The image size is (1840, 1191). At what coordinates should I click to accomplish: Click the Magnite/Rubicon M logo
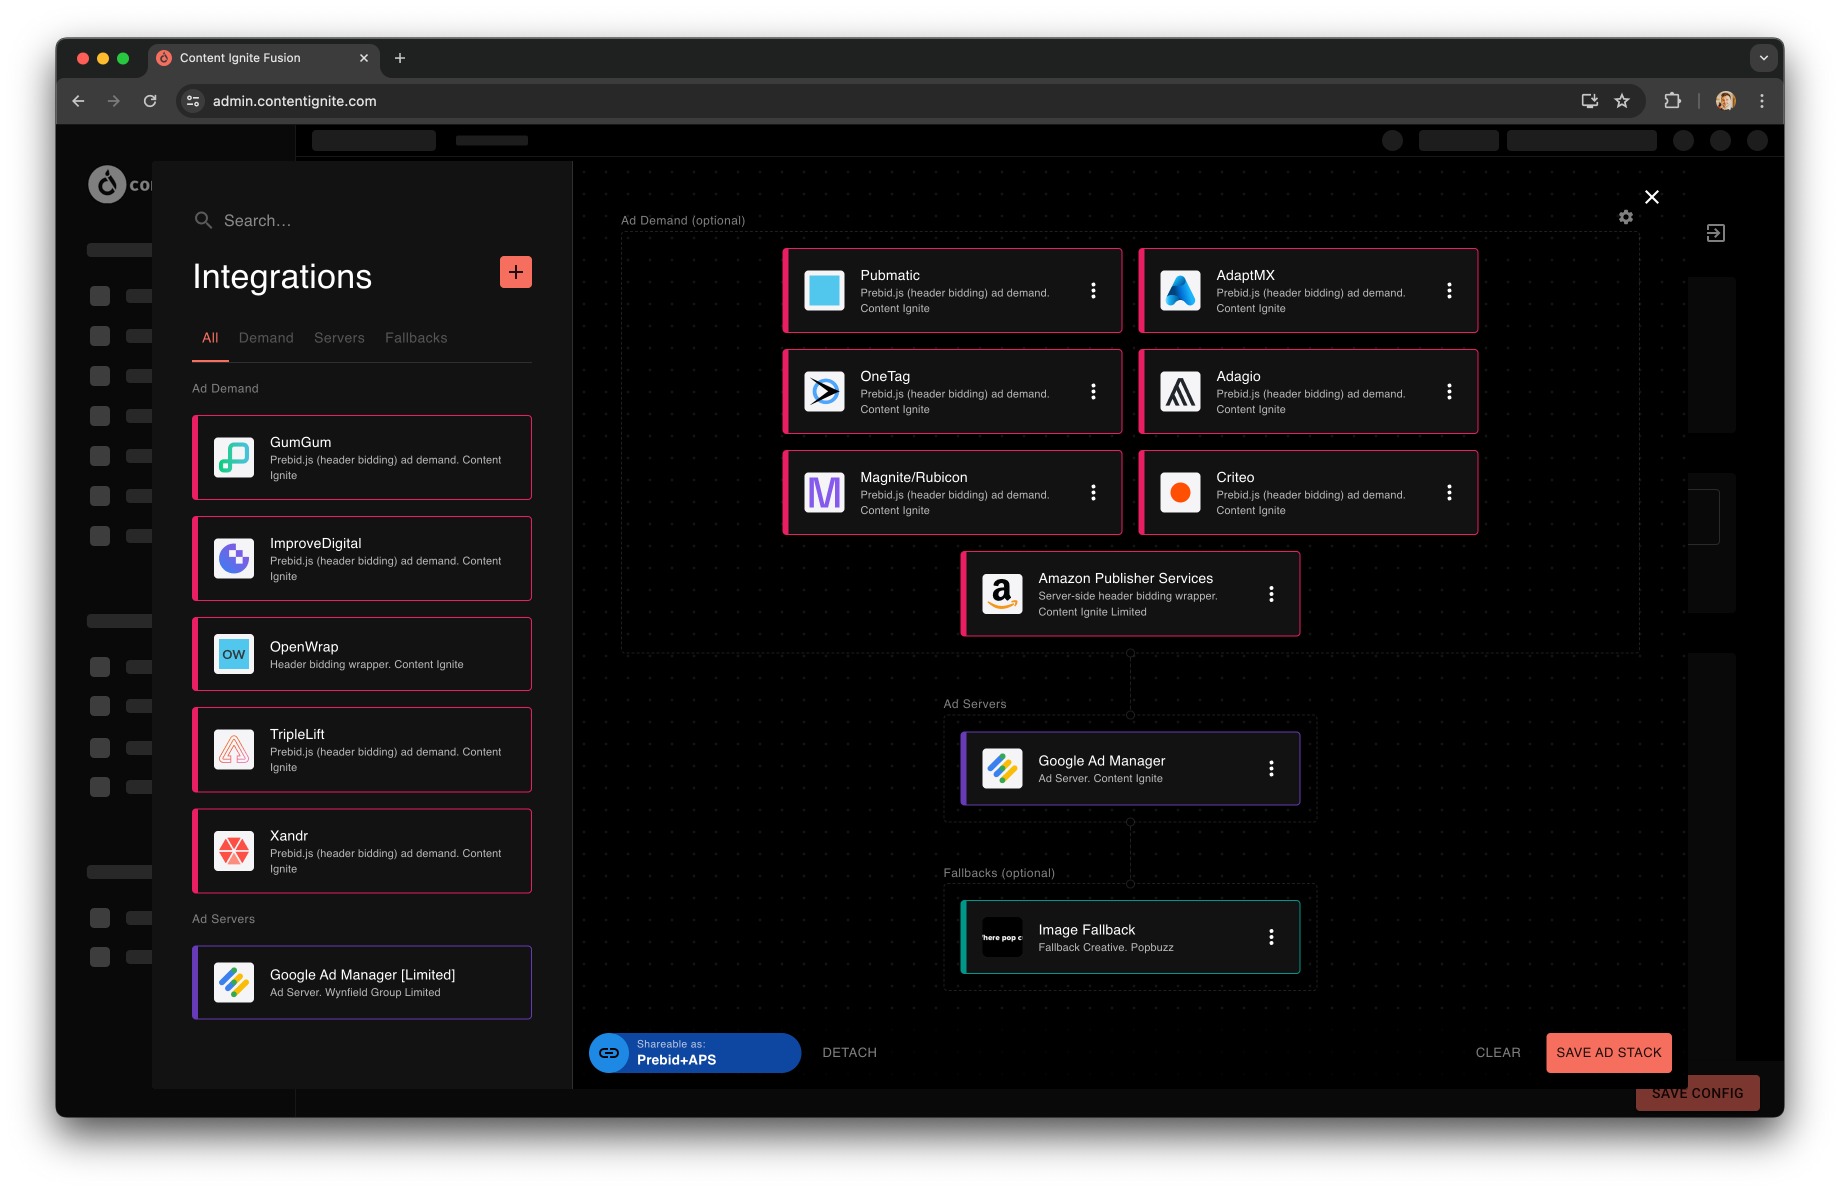click(825, 493)
